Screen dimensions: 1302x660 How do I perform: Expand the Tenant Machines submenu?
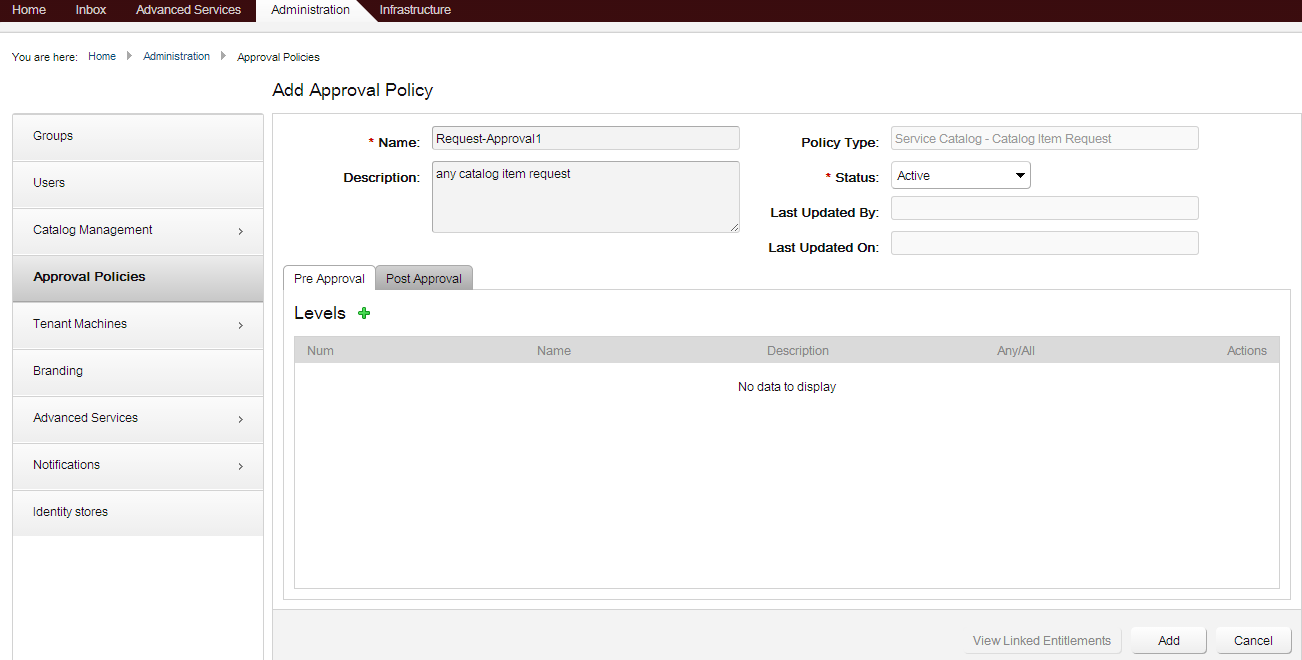(x=138, y=325)
